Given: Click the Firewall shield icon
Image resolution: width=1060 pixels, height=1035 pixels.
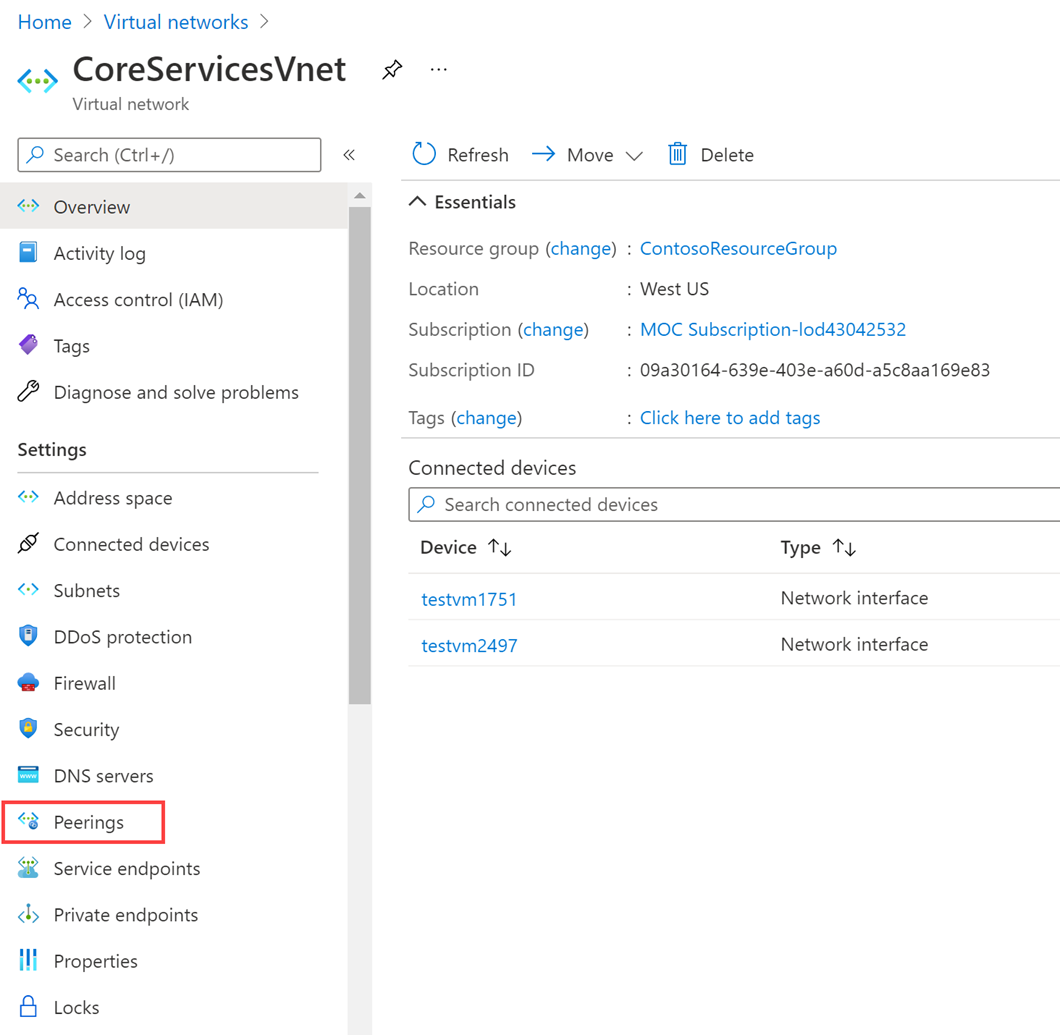Looking at the screenshot, I should pos(29,682).
